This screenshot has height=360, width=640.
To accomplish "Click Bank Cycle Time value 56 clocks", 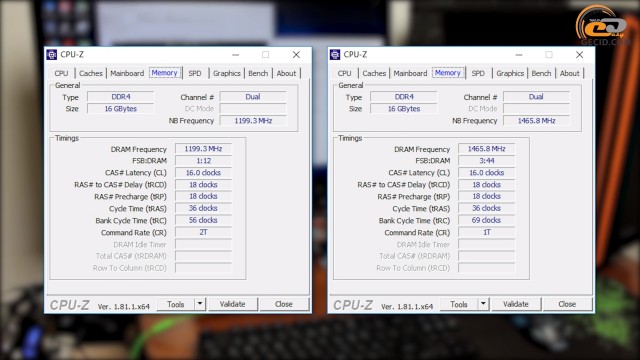I will tap(203, 220).
